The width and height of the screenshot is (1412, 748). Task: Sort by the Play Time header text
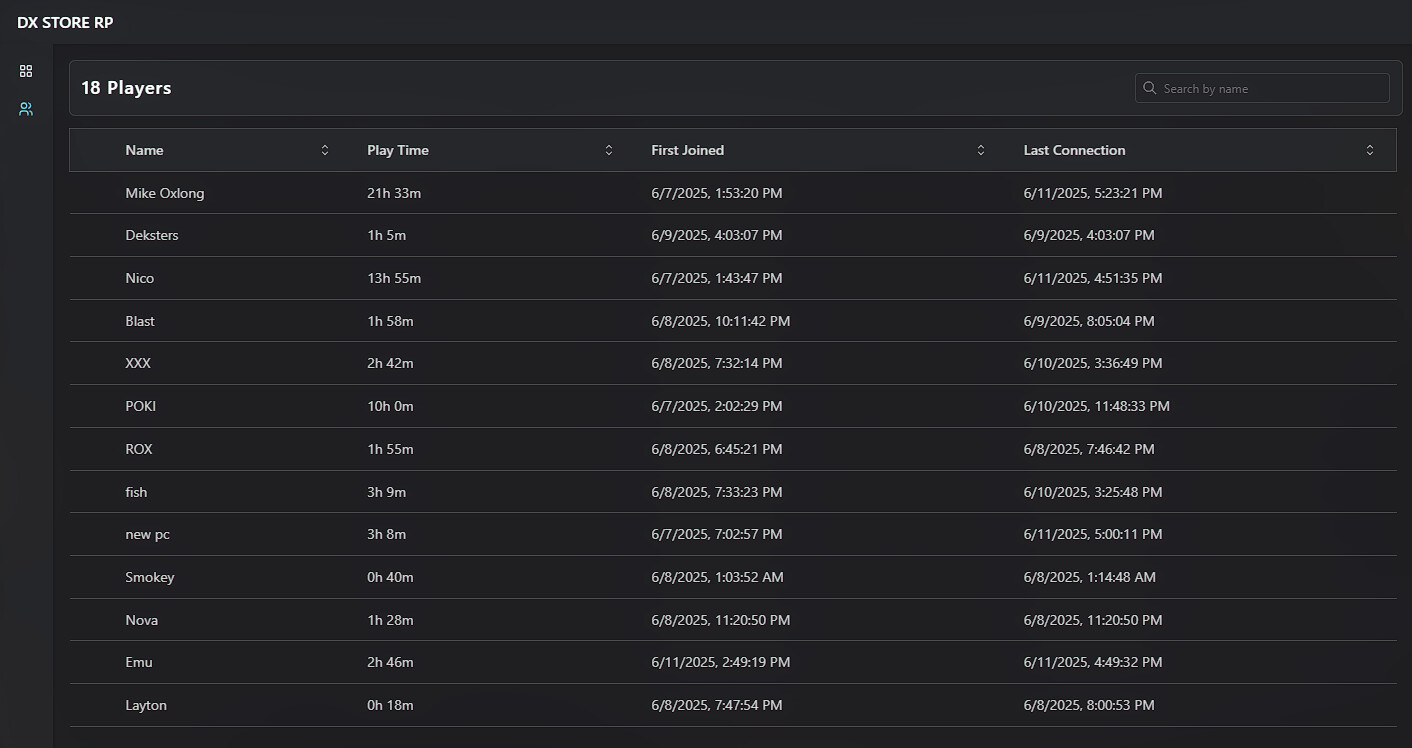click(x=397, y=150)
